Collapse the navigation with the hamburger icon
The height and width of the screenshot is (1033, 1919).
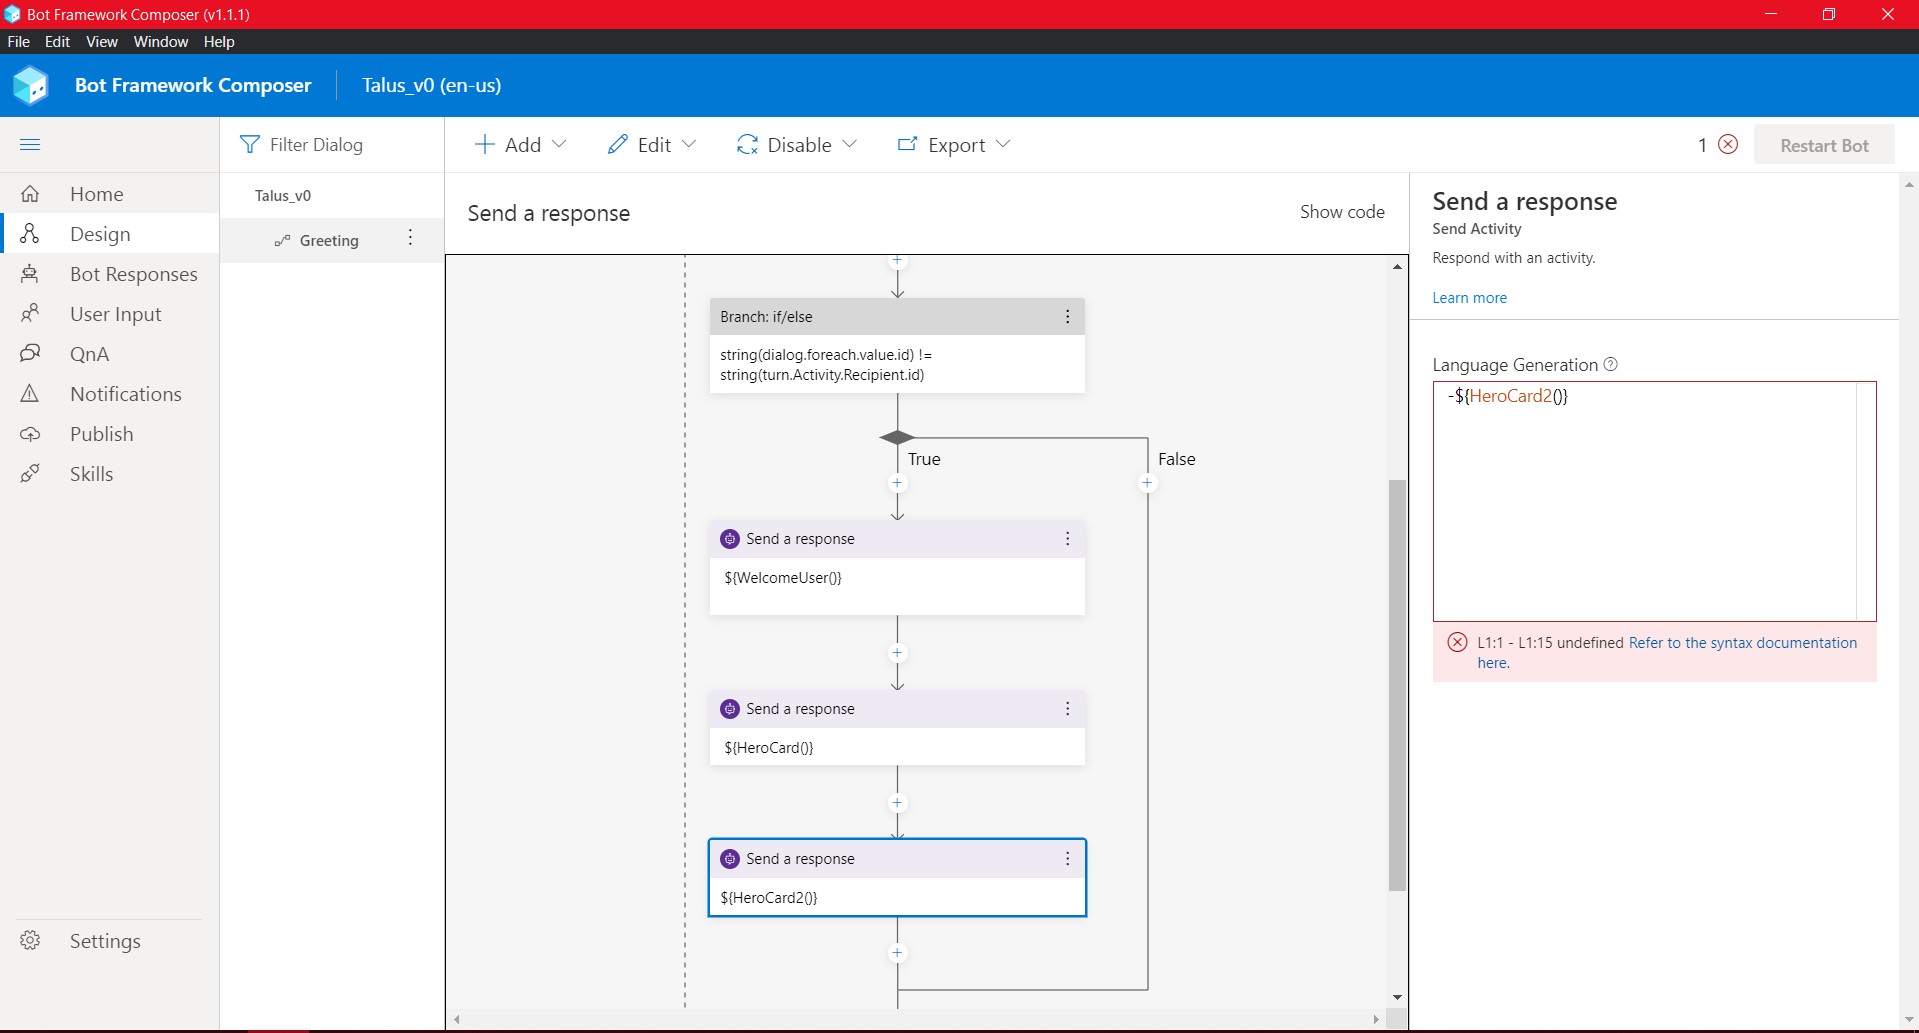pos(30,144)
